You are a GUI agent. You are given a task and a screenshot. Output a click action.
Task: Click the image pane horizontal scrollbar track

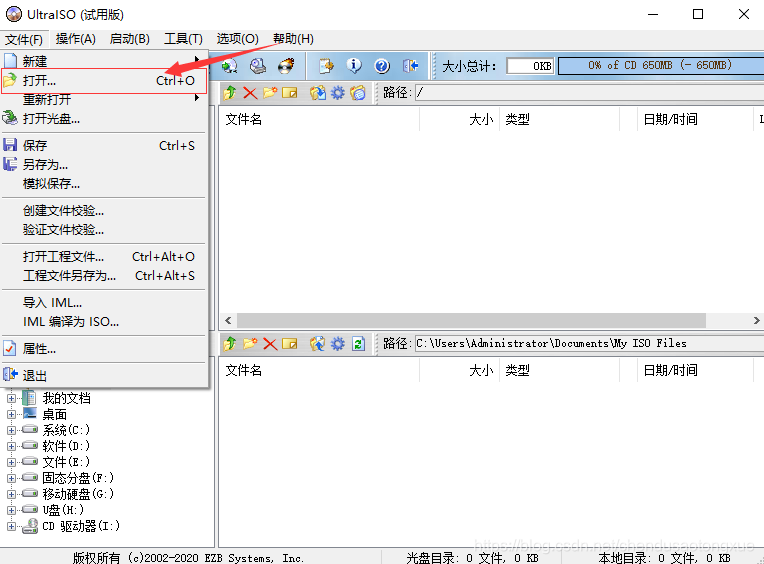point(471,320)
